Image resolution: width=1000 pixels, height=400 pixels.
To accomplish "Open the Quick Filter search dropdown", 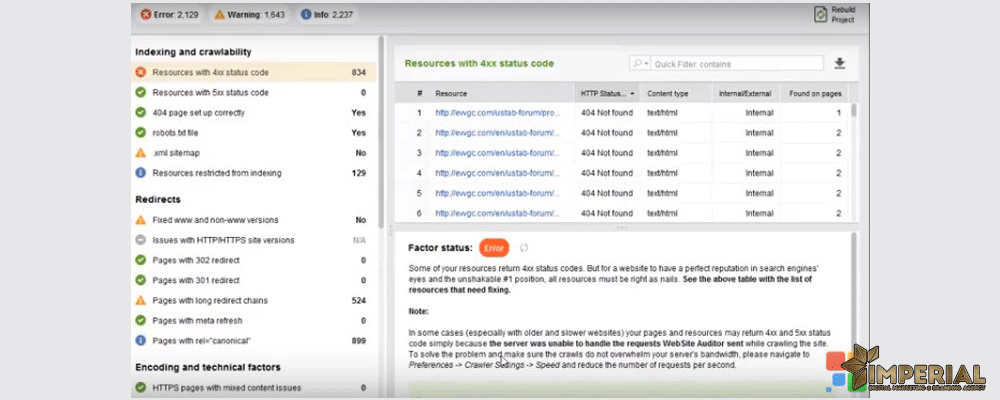I will [640, 64].
